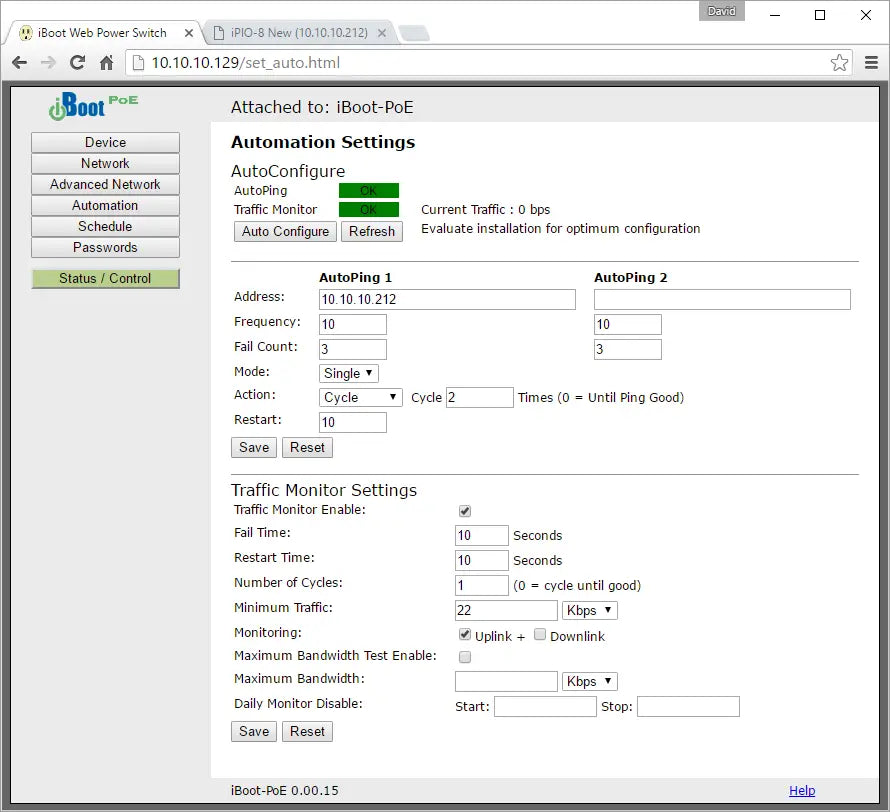Focus the AutoPing 1 Address field
Viewport: 890px width, 812px height.
pos(447,300)
